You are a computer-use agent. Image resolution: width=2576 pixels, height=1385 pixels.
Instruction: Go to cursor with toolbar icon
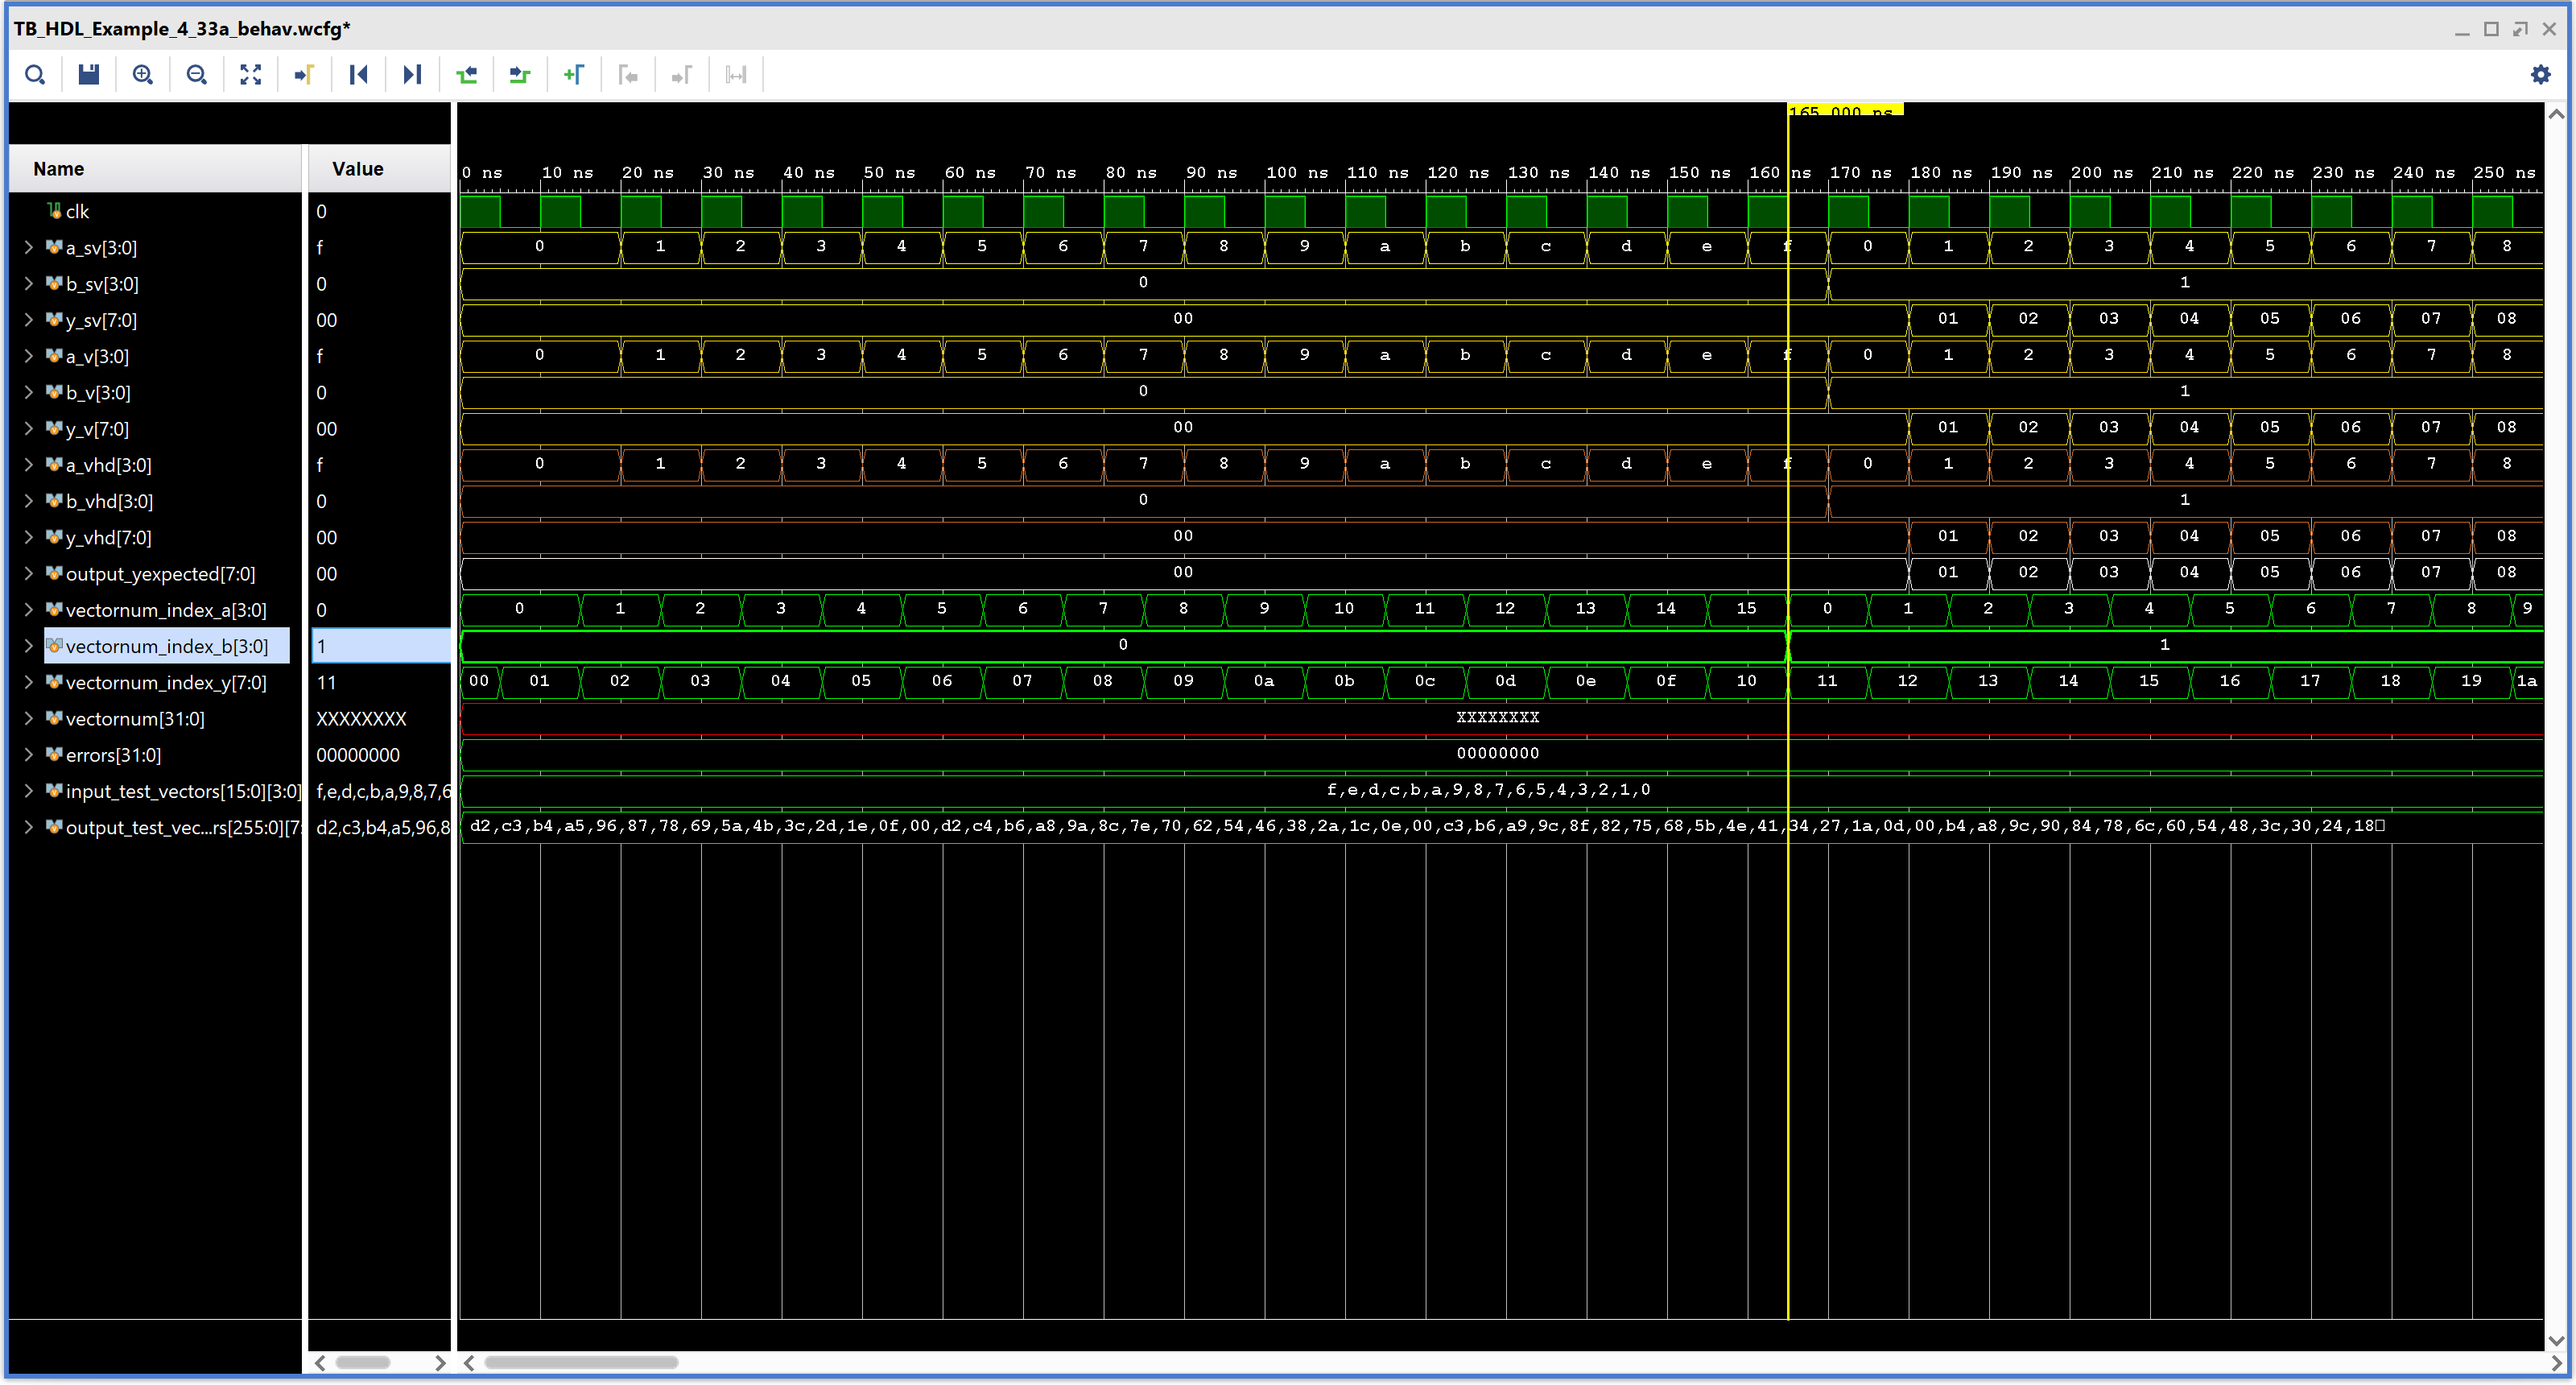(x=305, y=75)
